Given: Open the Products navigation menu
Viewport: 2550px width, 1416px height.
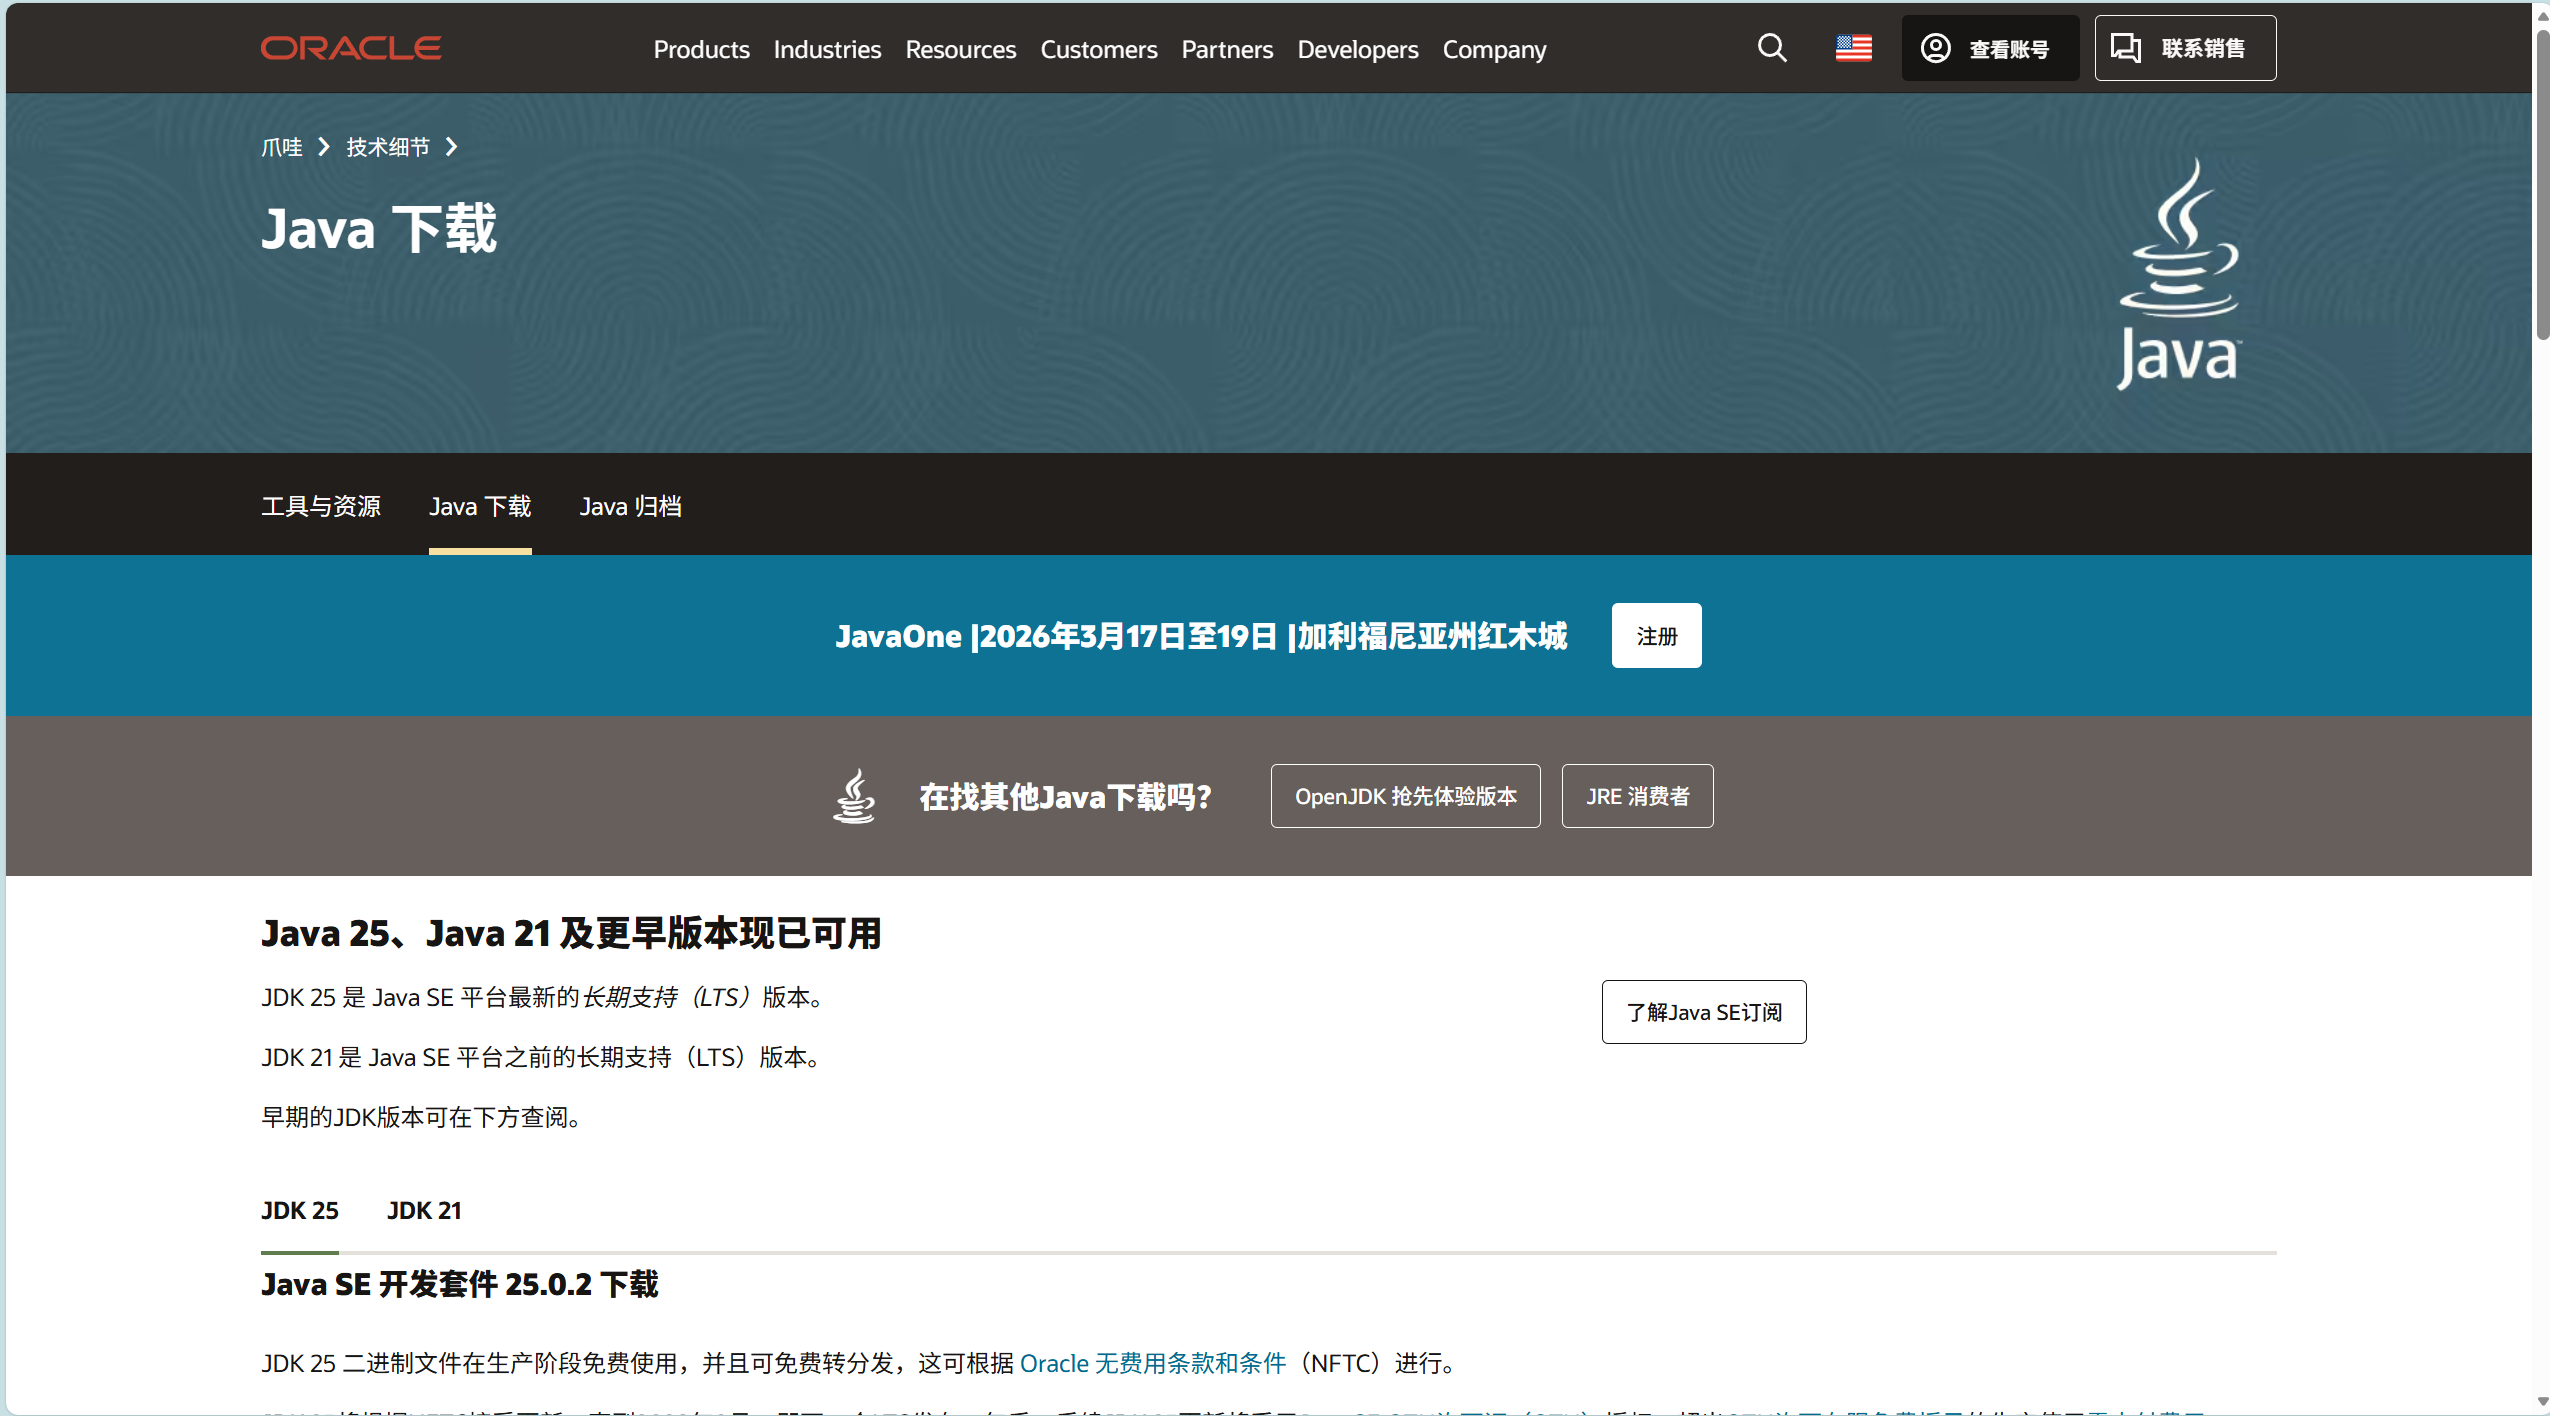Looking at the screenshot, I should (x=701, y=49).
